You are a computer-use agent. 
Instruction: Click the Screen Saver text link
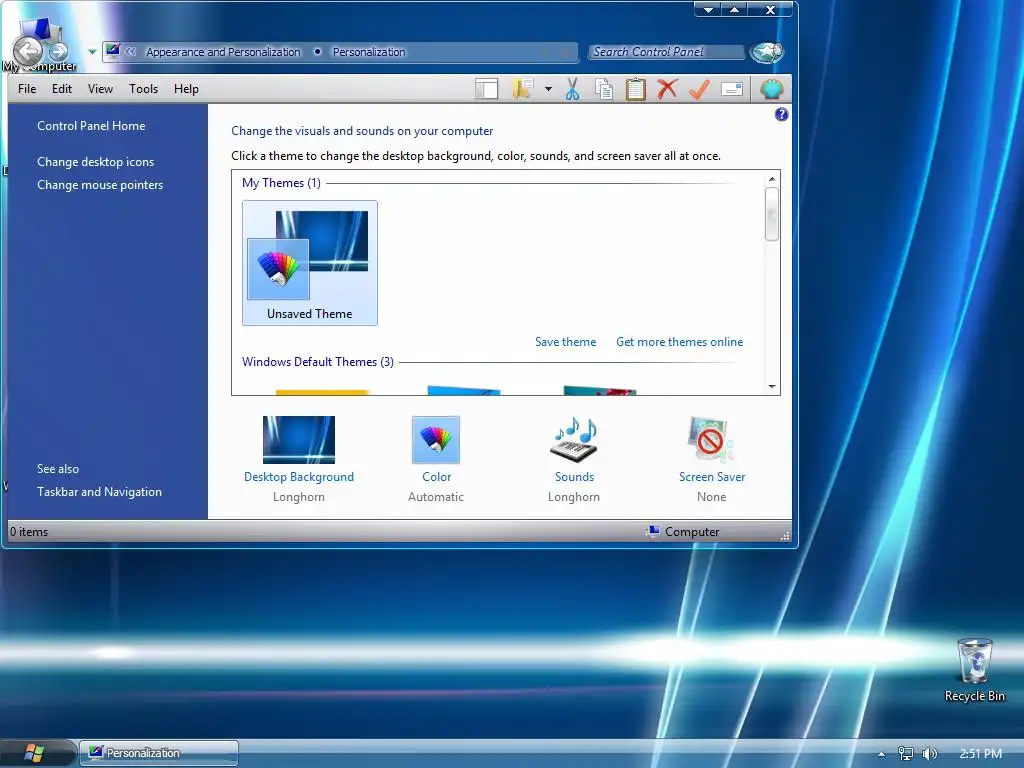click(x=712, y=477)
